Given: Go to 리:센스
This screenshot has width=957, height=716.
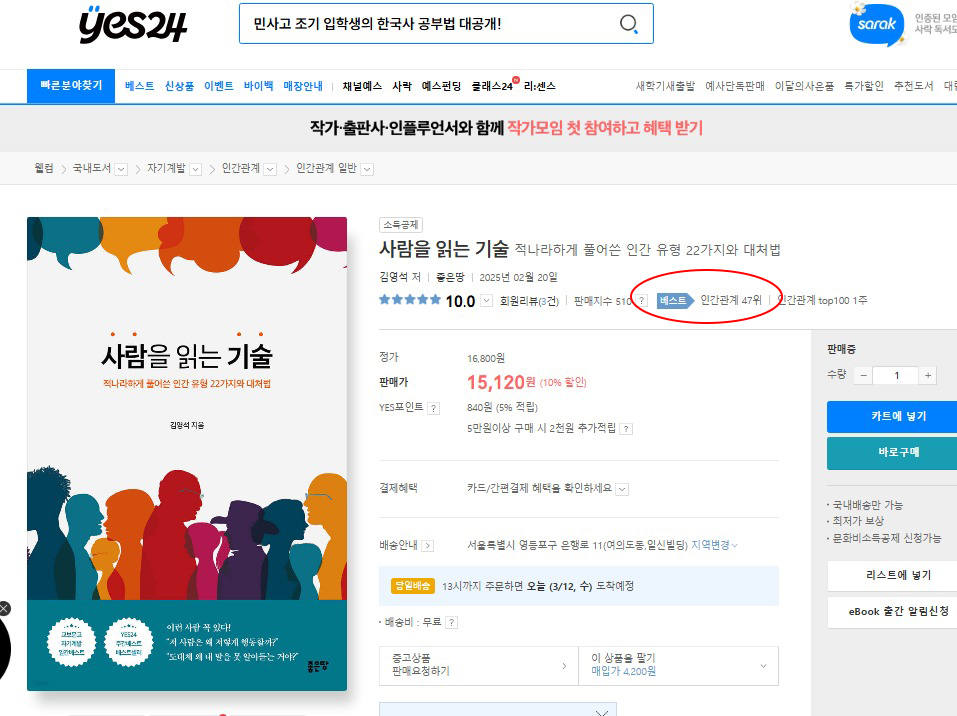Looking at the screenshot, I should [540, 86].
